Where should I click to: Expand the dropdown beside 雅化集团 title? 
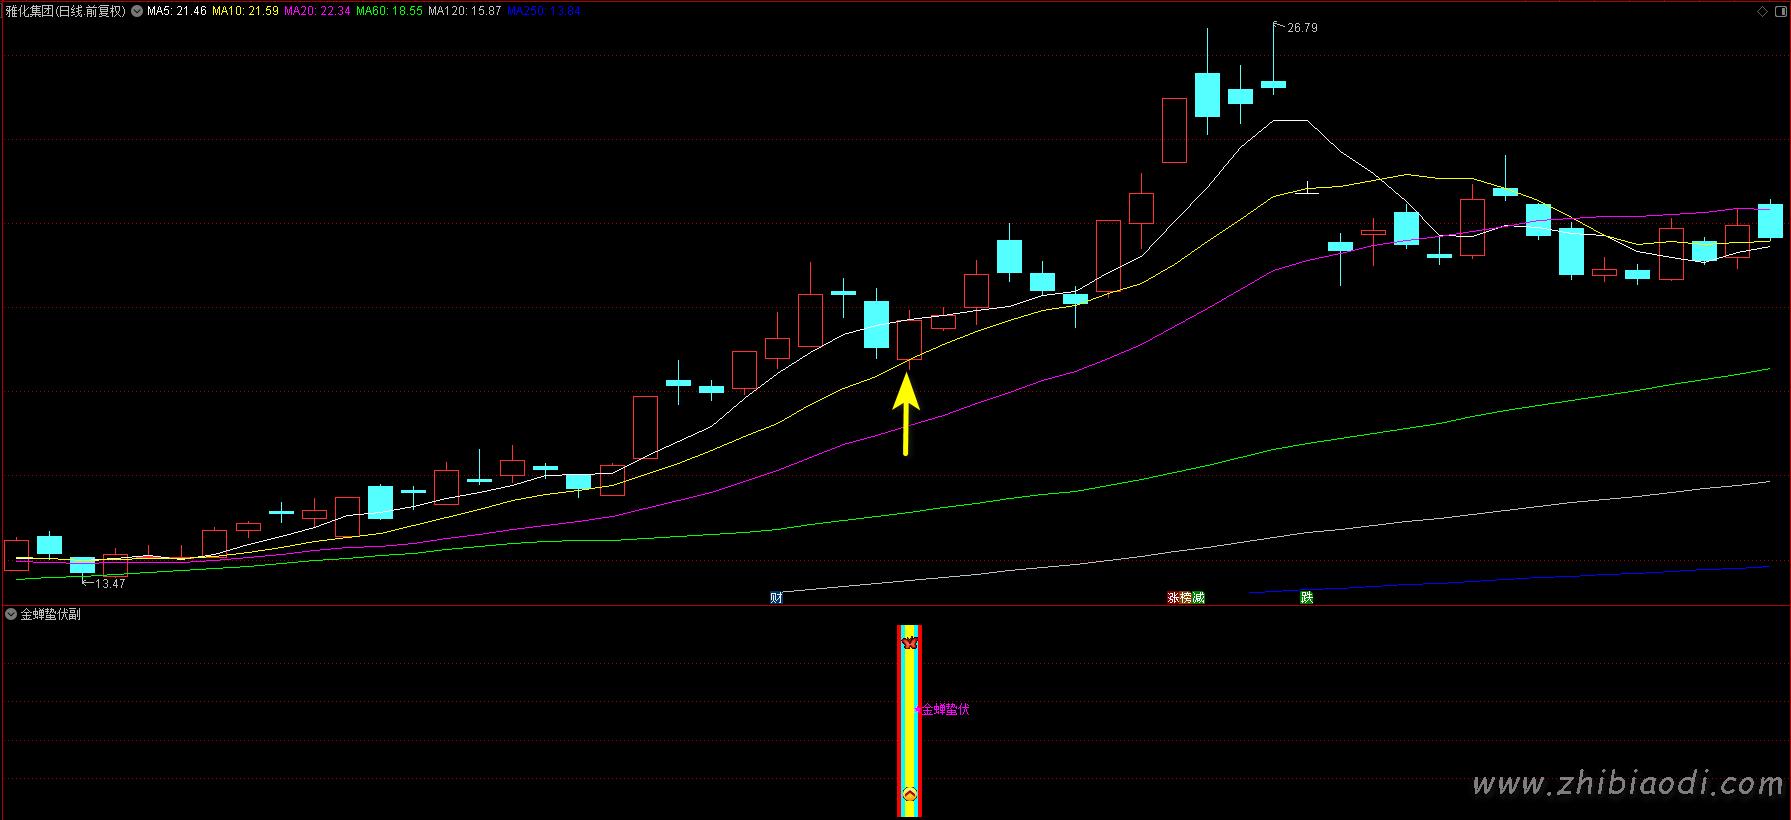[x=137, y=12]
